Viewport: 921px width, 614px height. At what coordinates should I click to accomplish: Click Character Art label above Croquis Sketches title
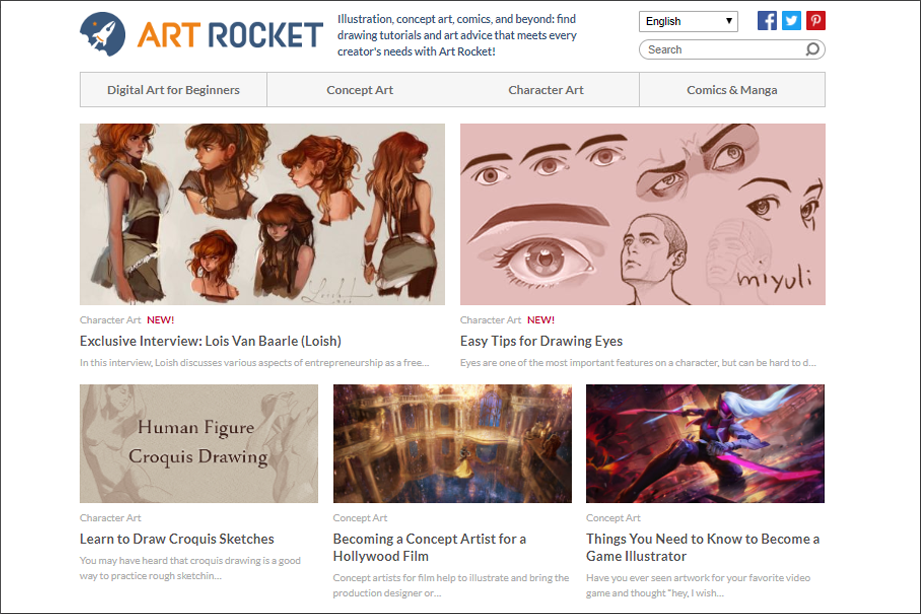pos(110,518)
